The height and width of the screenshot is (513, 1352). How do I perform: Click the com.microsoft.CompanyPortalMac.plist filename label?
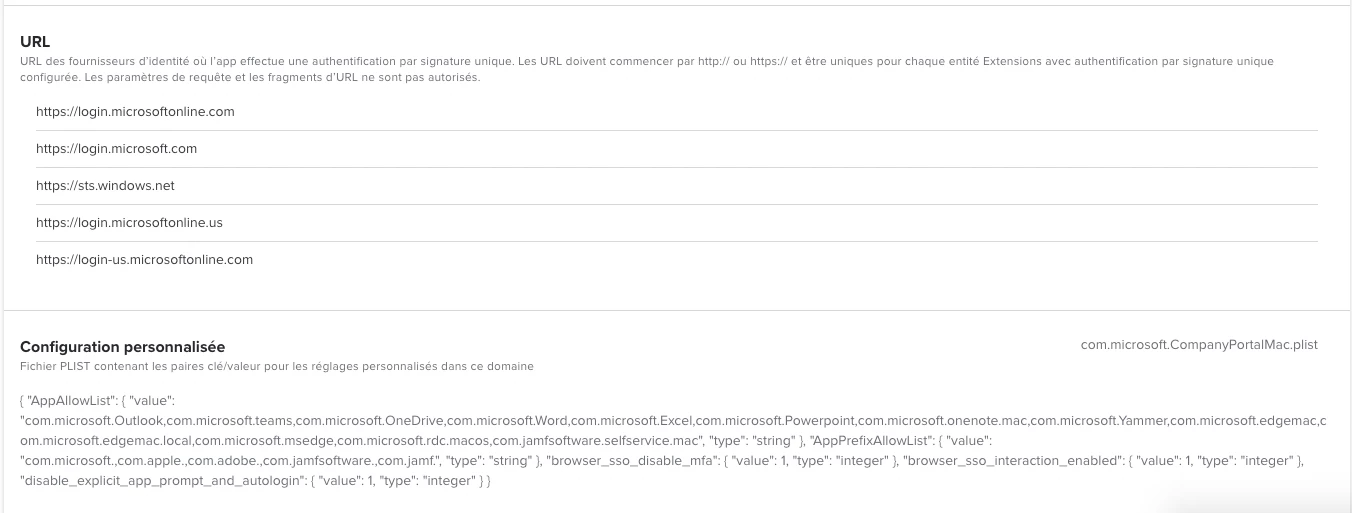[1199, 345]
